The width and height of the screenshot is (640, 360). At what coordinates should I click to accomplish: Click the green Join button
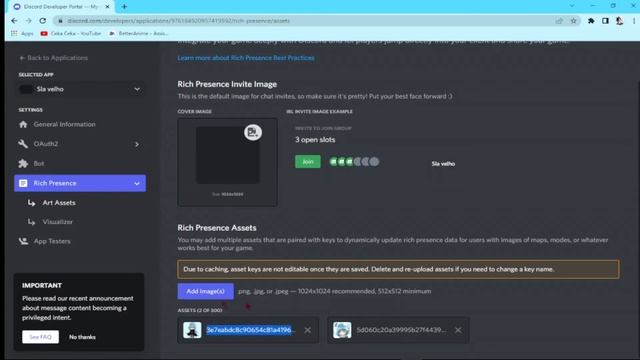[308, 162]
